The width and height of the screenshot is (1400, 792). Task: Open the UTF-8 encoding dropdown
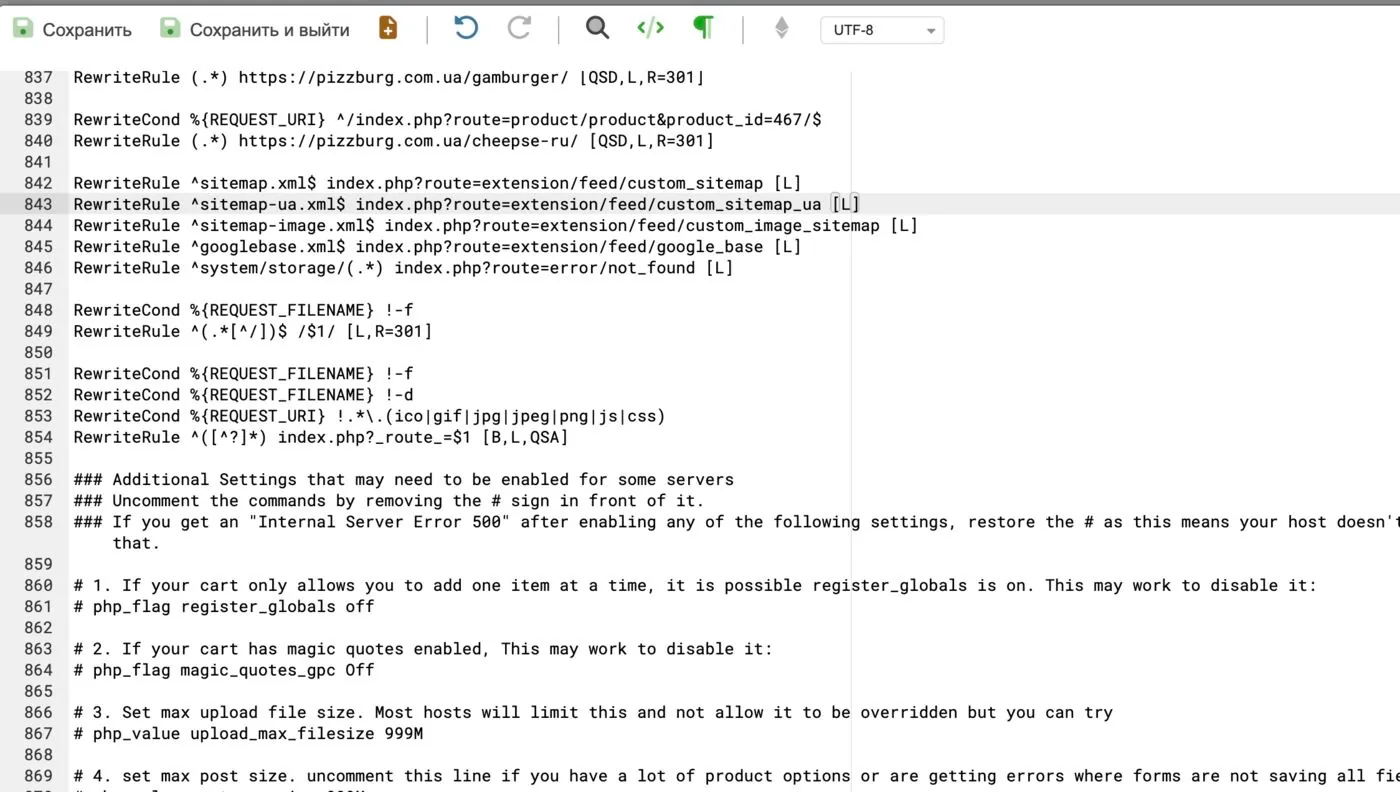click(x=882, y=30)
